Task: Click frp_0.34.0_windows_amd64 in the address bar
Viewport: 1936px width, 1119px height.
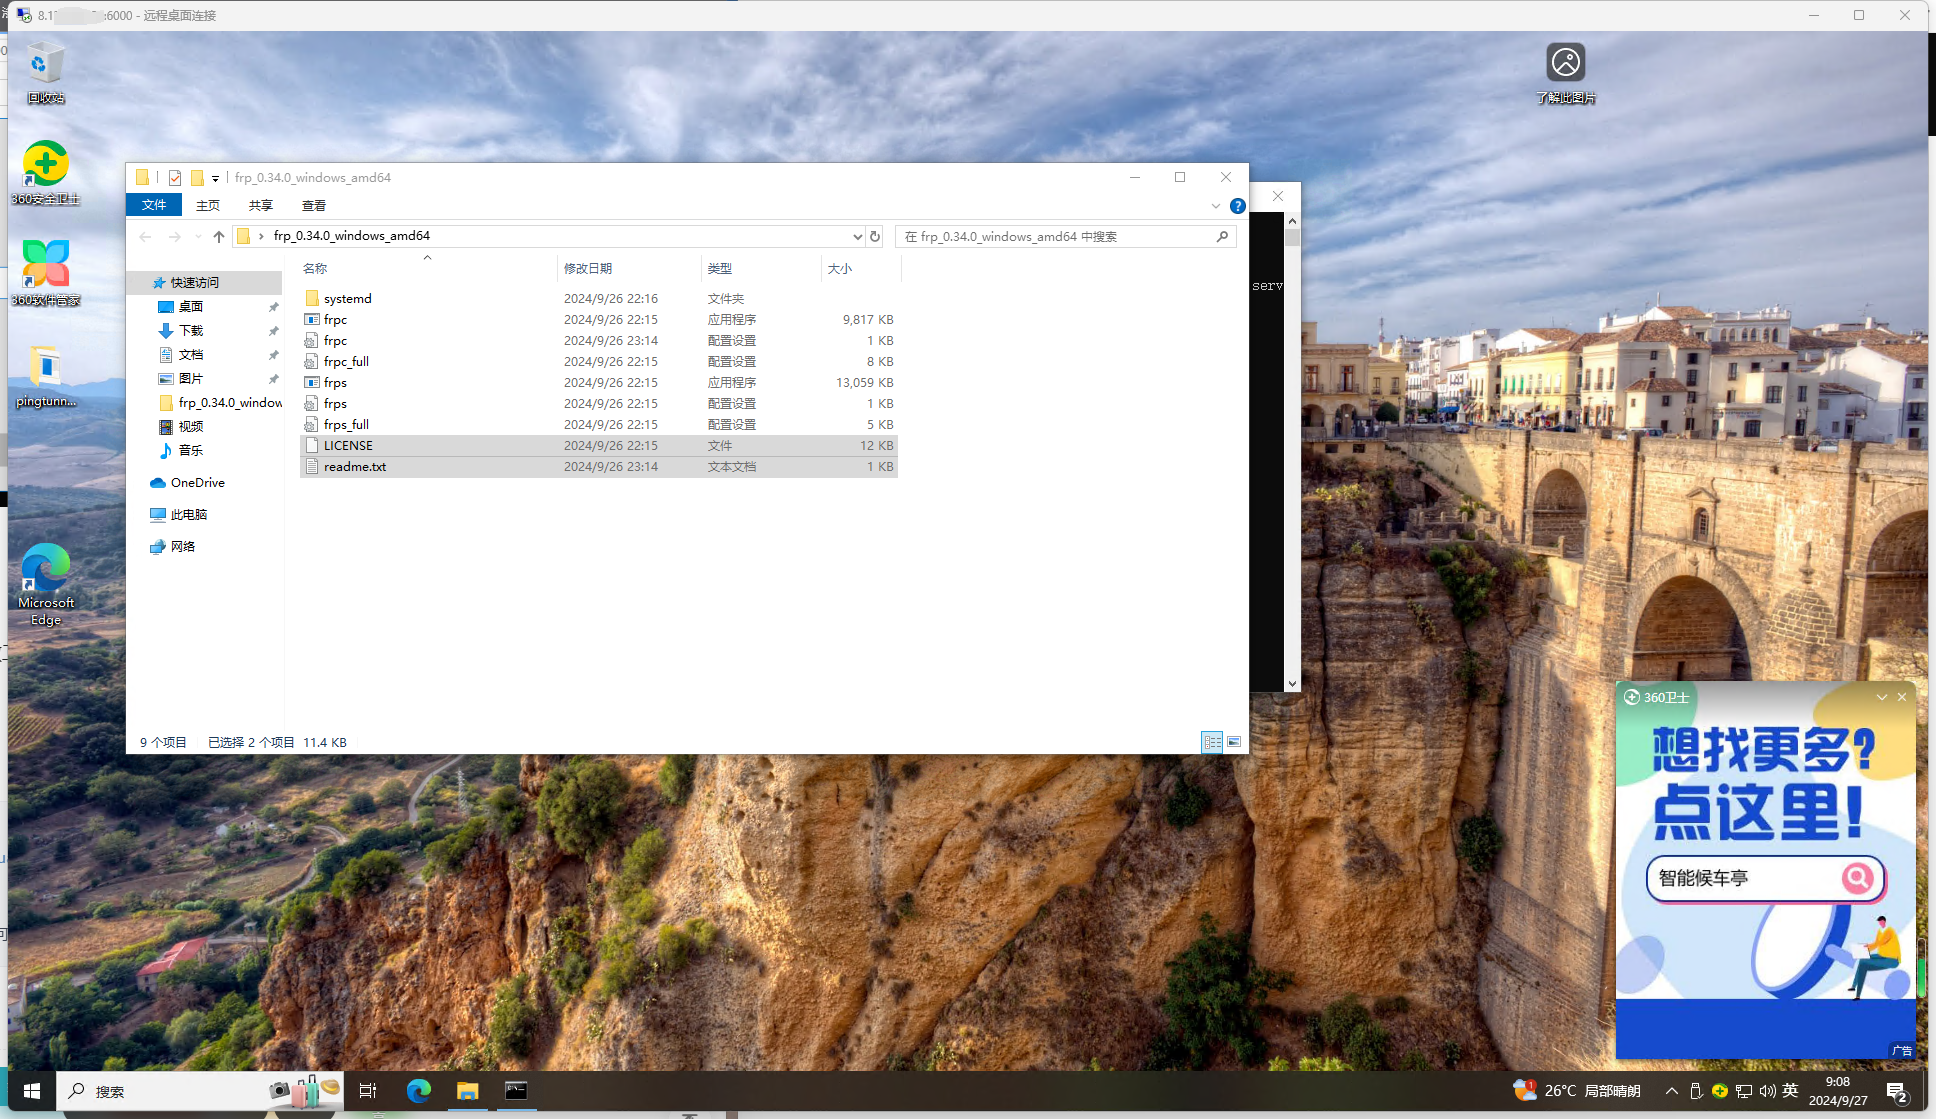Action: 352,236
